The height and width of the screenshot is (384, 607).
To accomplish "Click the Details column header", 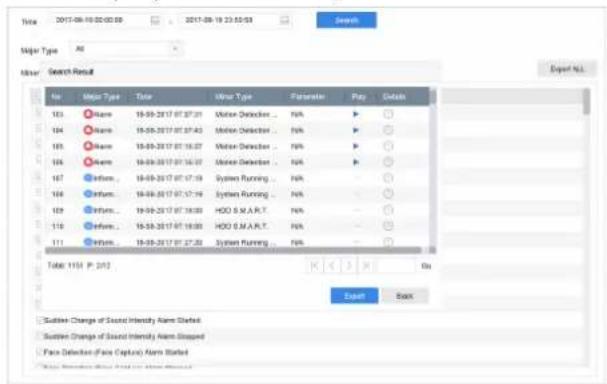I will pyautogui.click(x=394, y=97).
